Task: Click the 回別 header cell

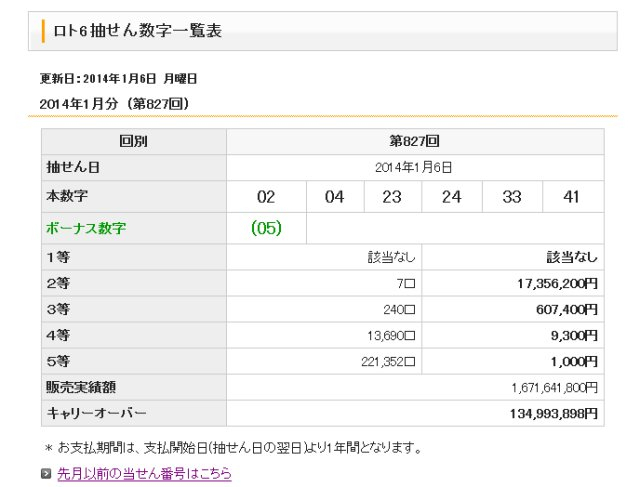Action: click(133, 141)
